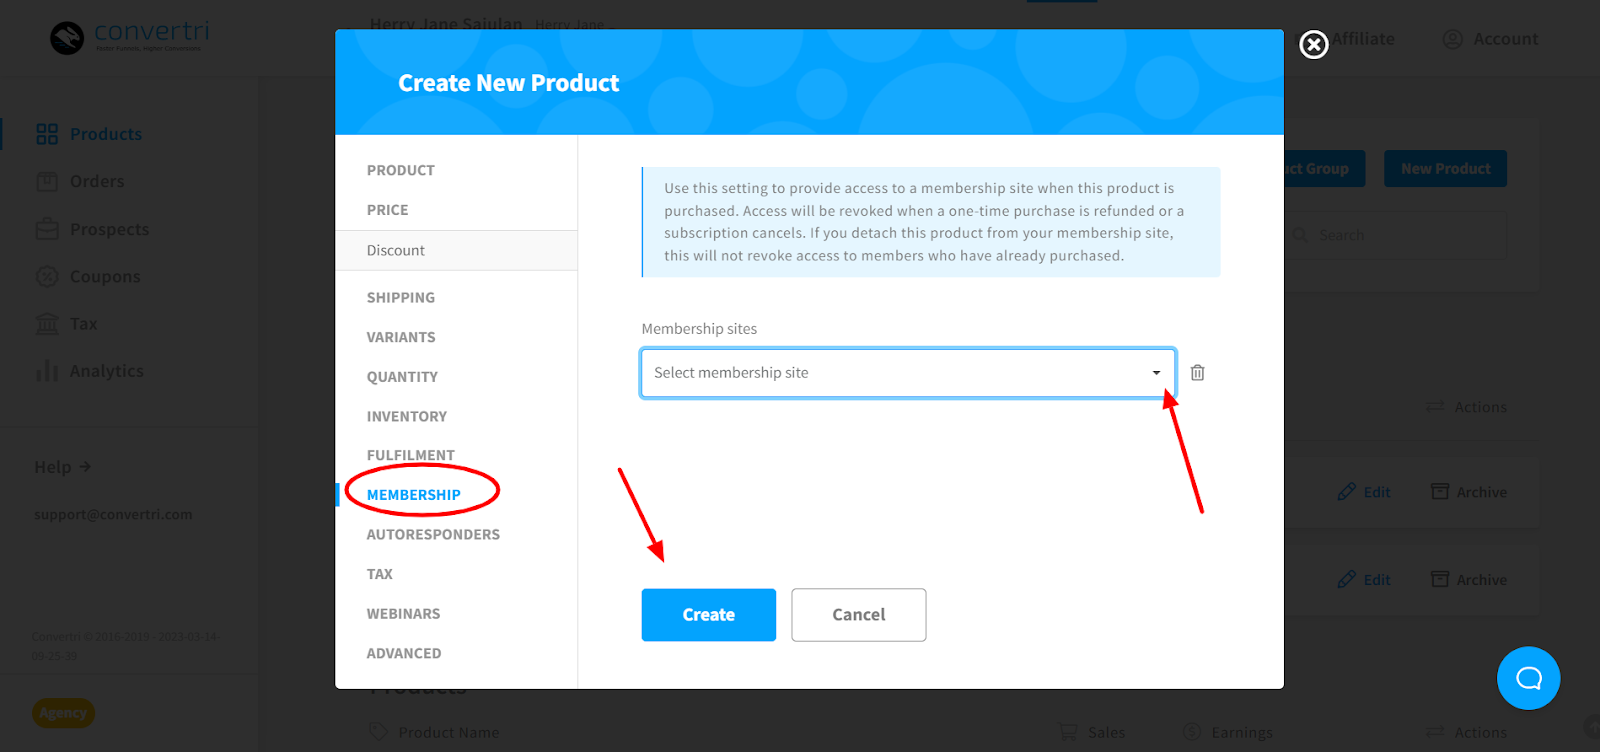
Task: Open the Membership tab
Action: point(413,495)
